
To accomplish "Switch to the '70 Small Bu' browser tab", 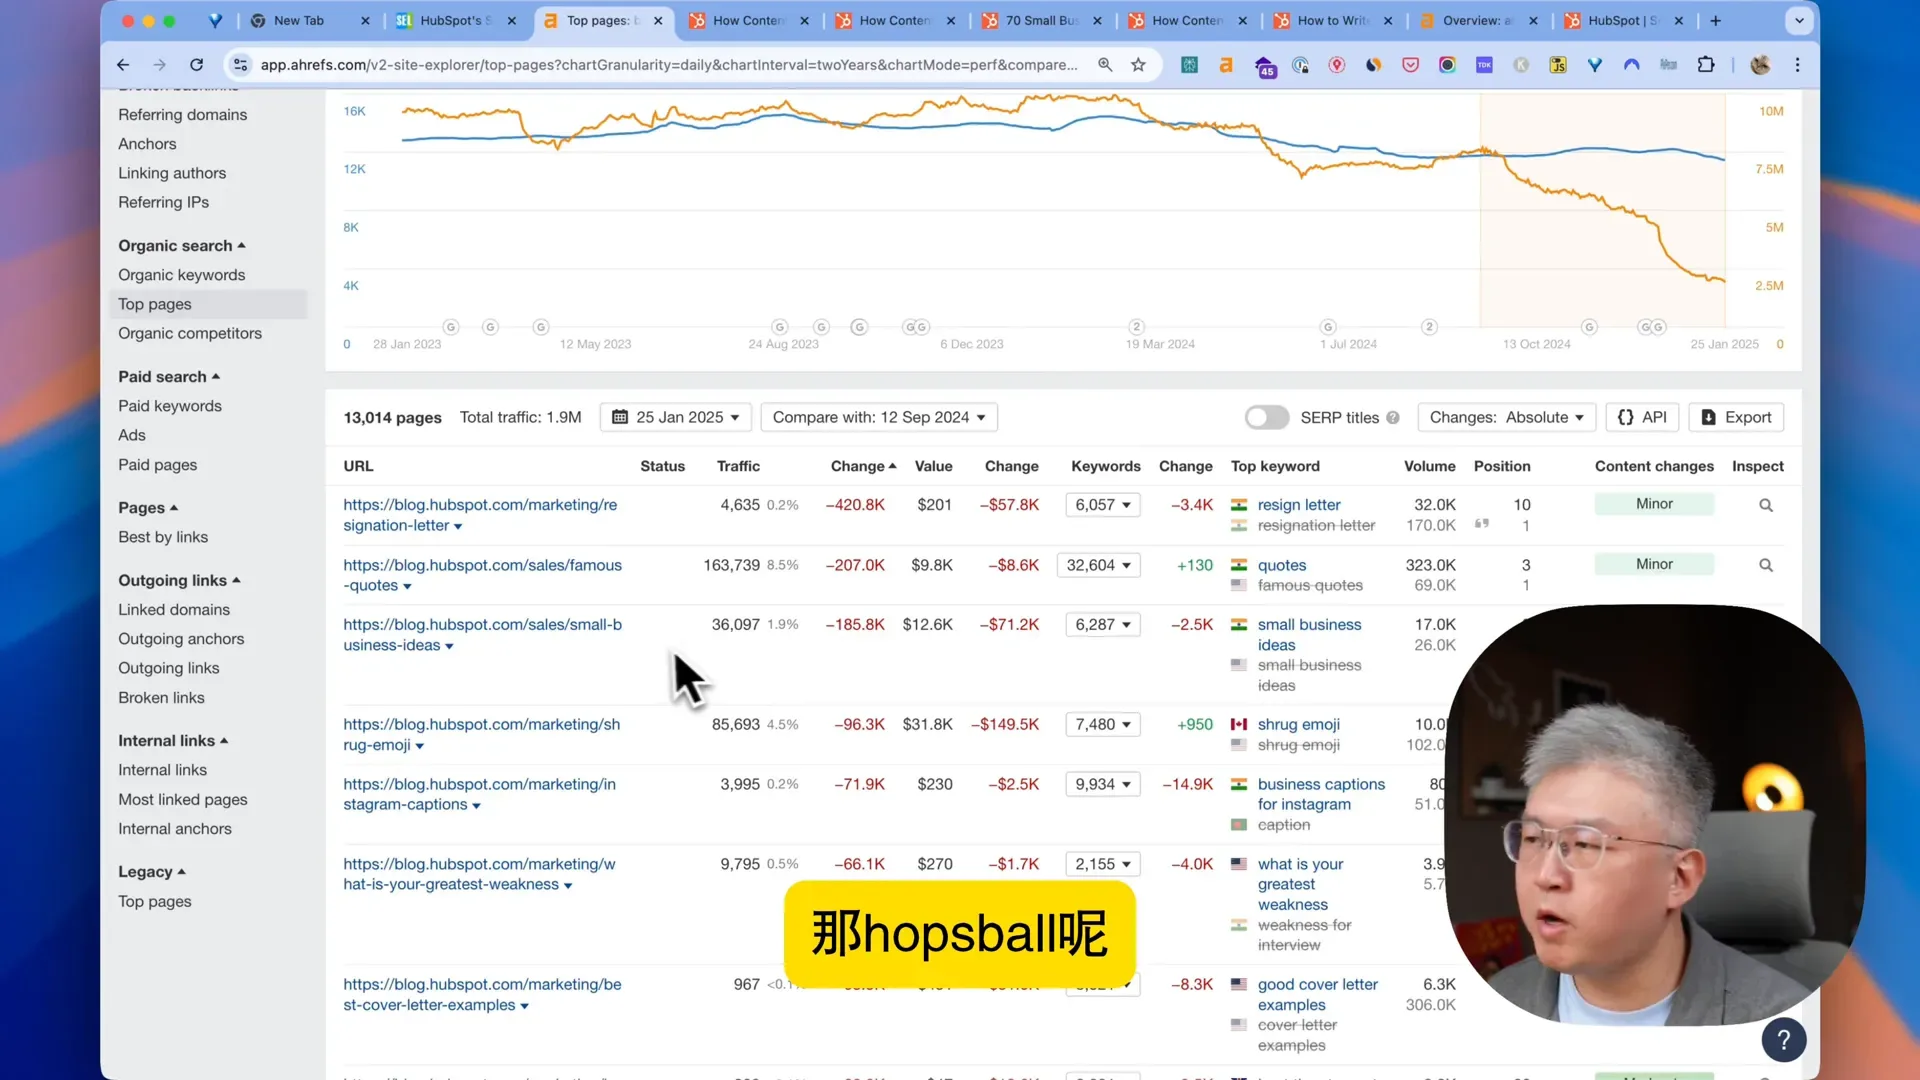I will 1041,20.
